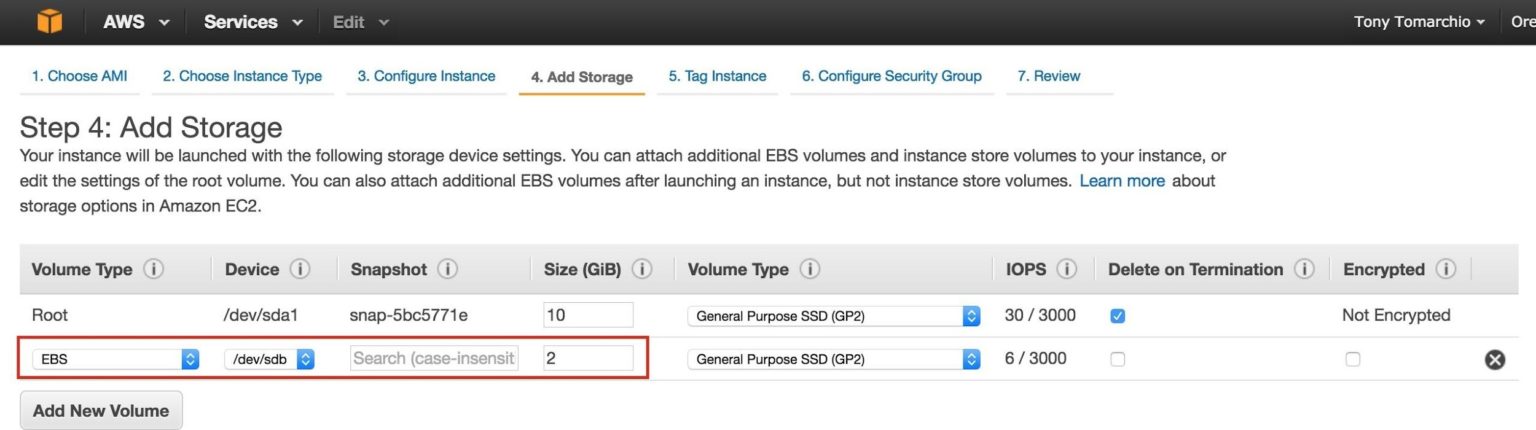Click info icon next to Delete on Termination
The height and width of the screenshot is (430, 1536).
point(1304,270)
